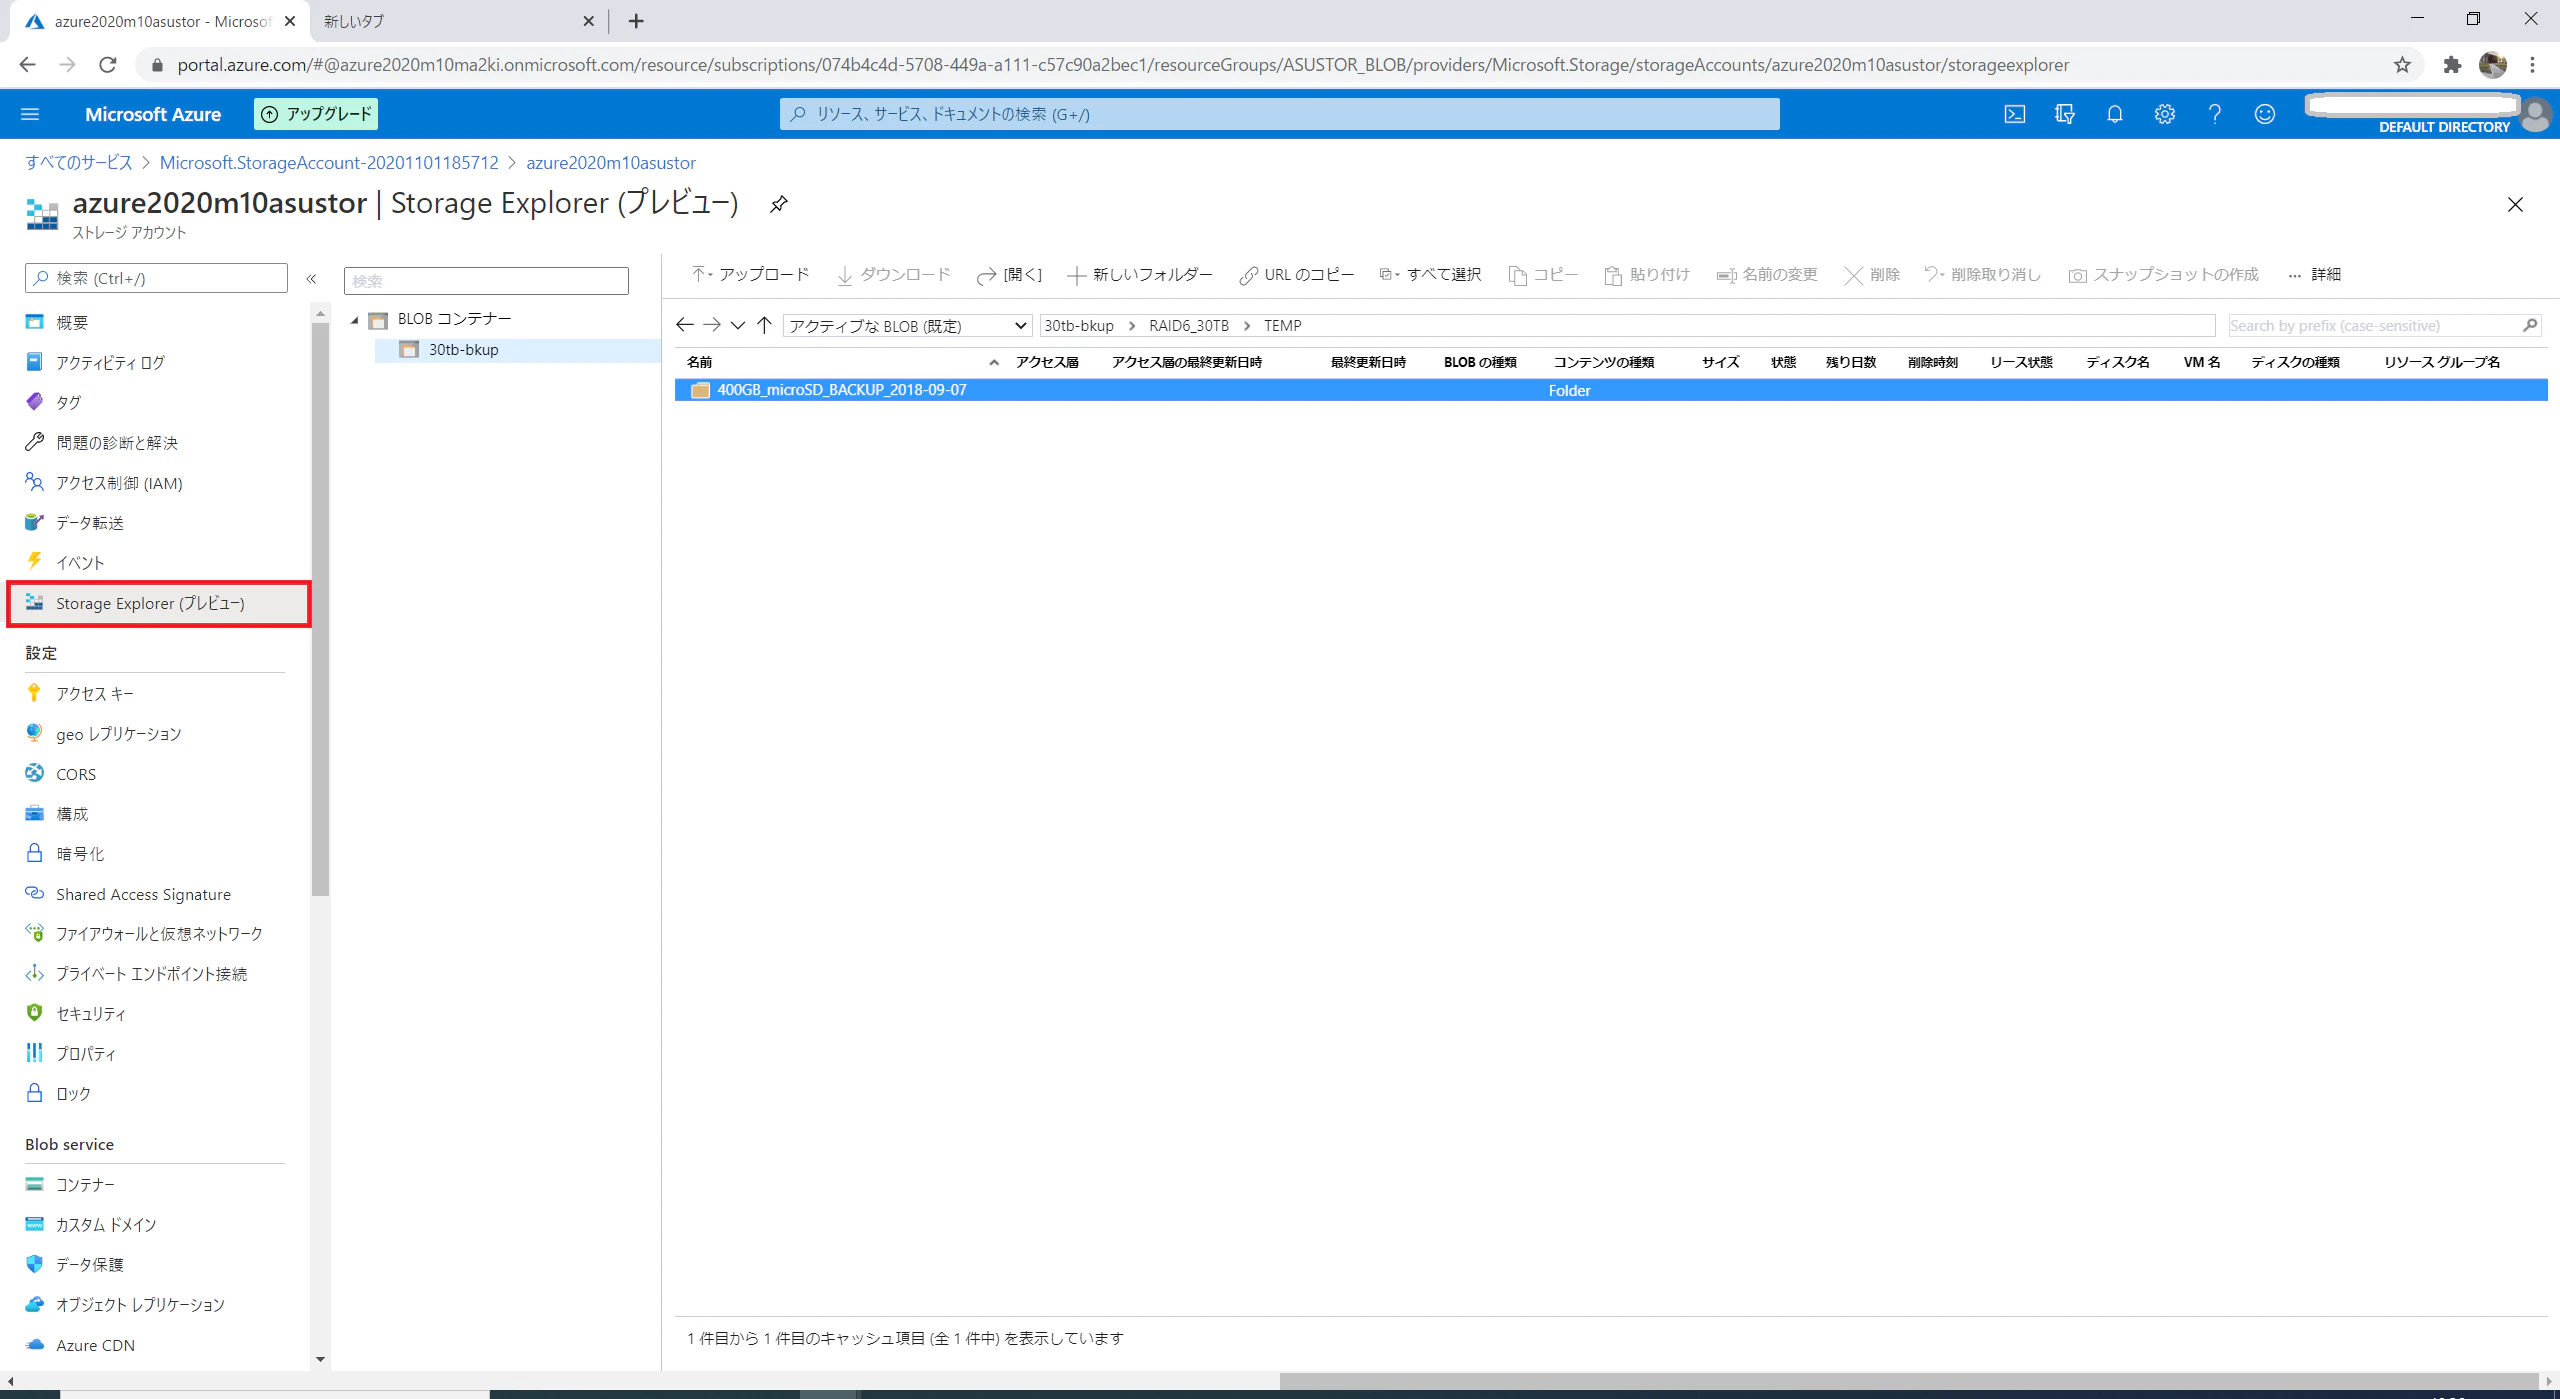Collapse the left menu with chevron
Viewport: 2560px width, 1399px height.
click(x=311, y=279)
